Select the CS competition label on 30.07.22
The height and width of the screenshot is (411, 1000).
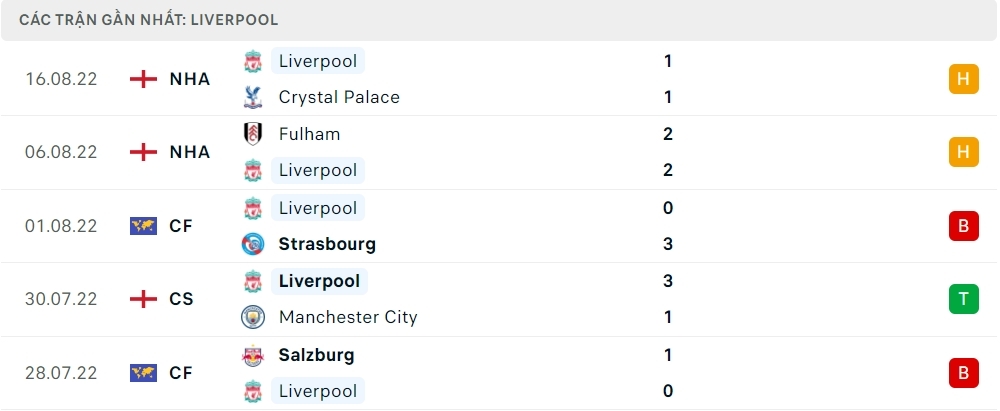(181, 299)
